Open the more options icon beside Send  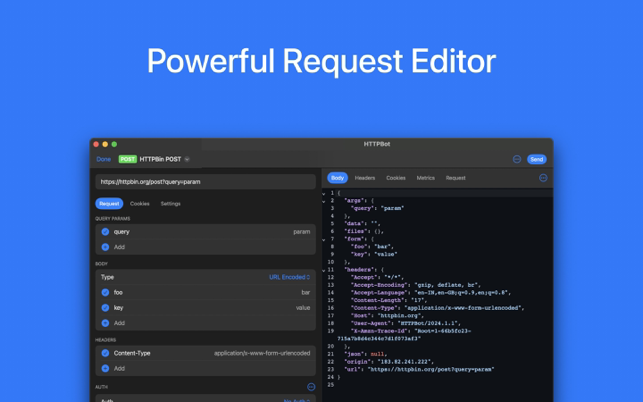tap(517, 159)
